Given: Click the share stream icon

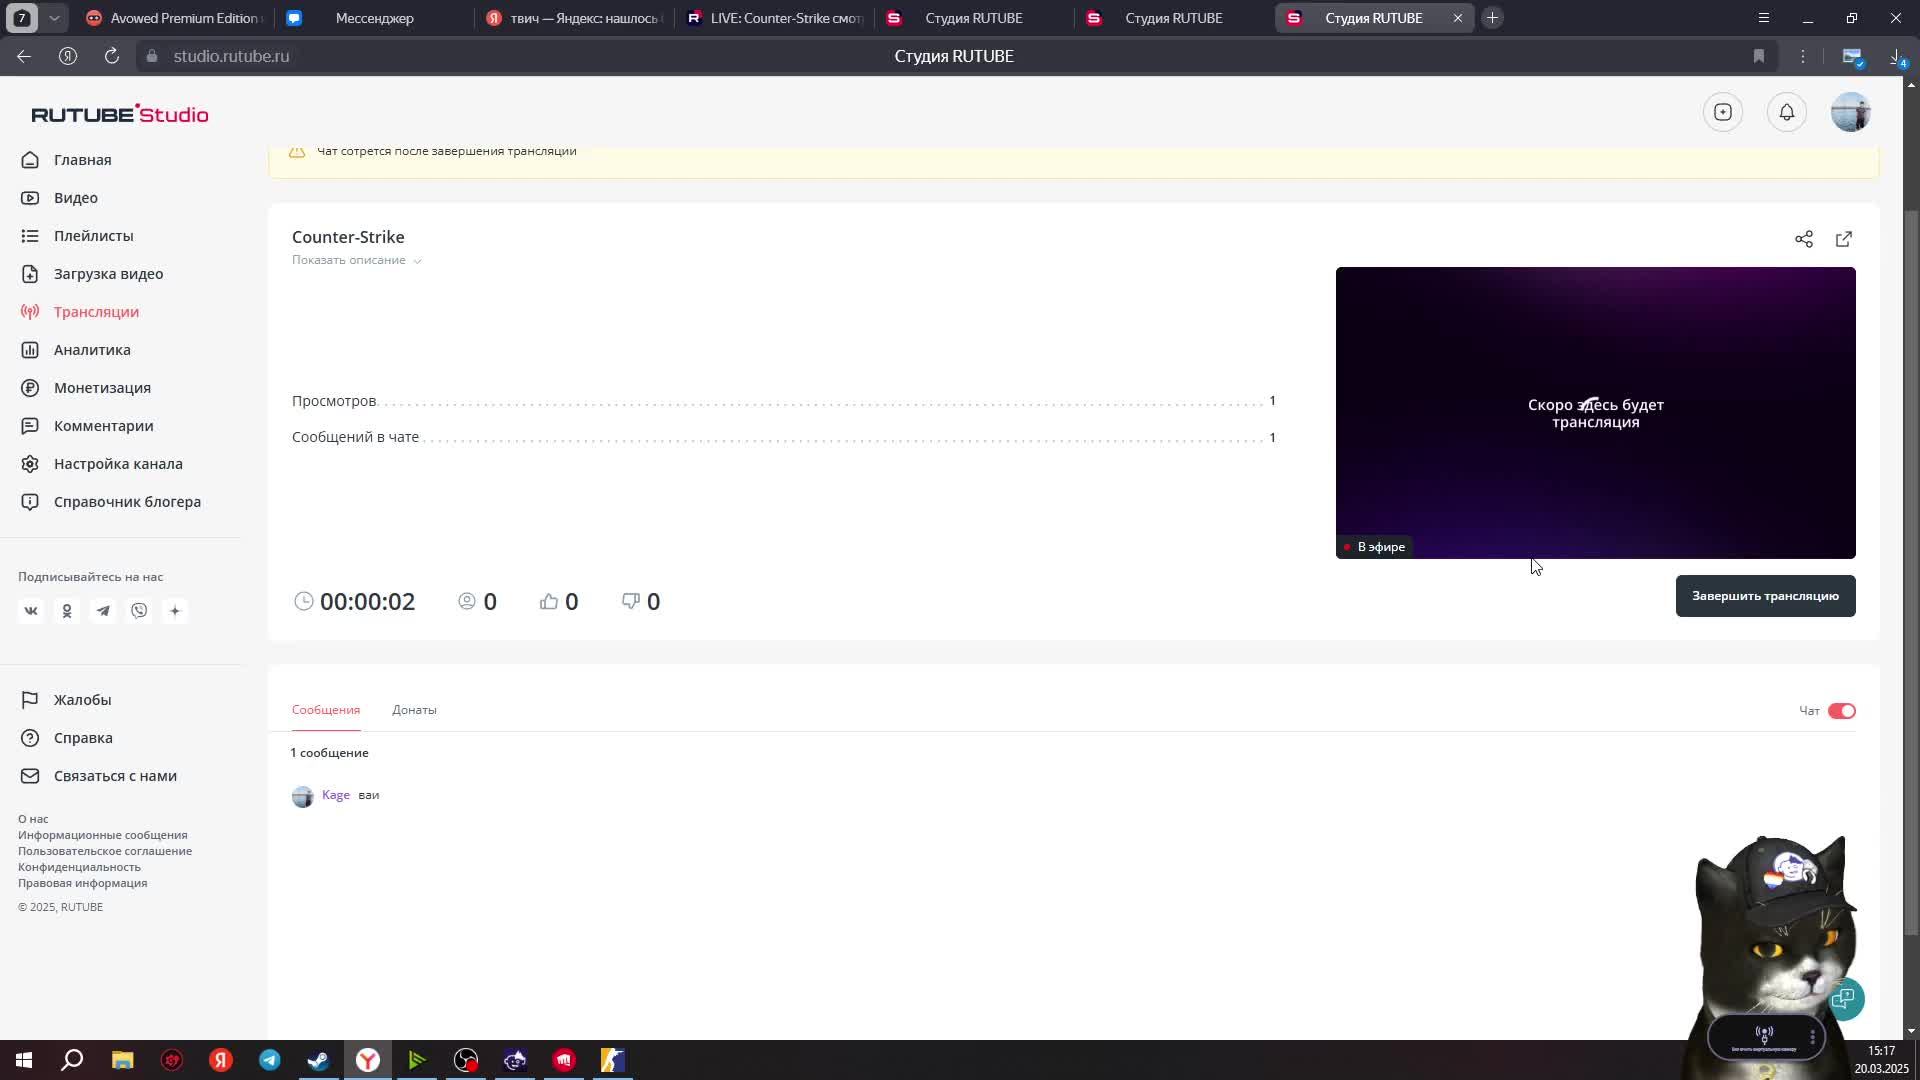Looking at the screenshot, I should [1803, 239].
